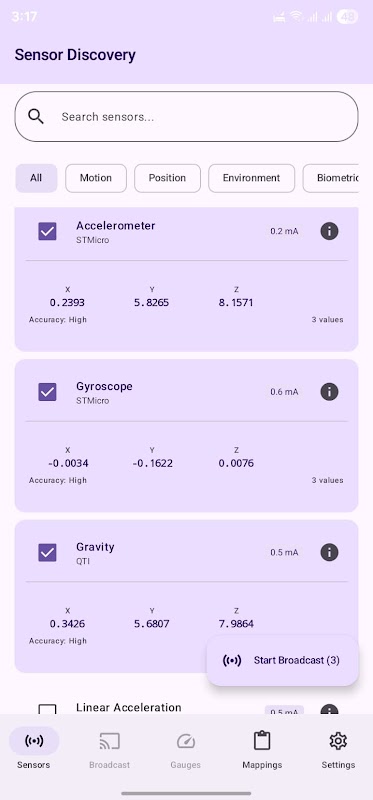Open Settings gear icon

[x=338, y=741]
